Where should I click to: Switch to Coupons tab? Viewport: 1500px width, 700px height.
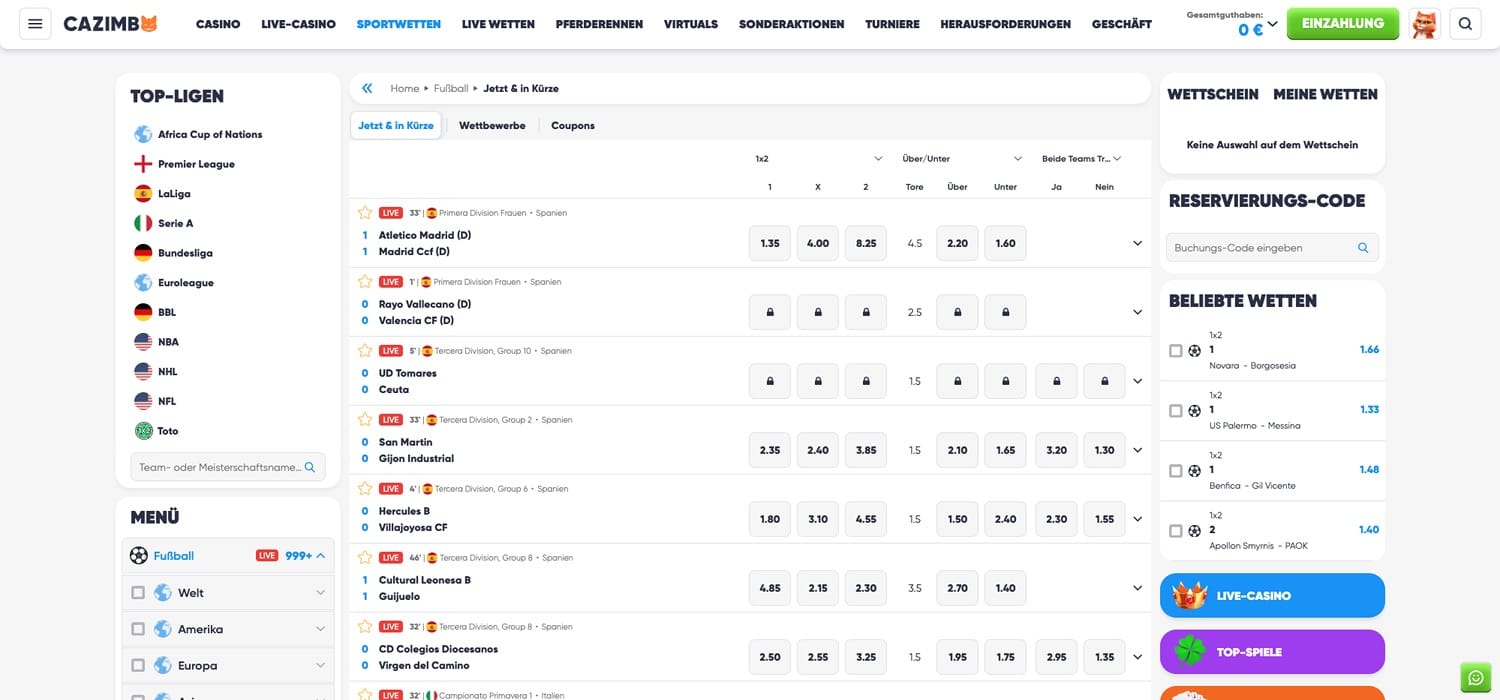click(x=573, y=126)
